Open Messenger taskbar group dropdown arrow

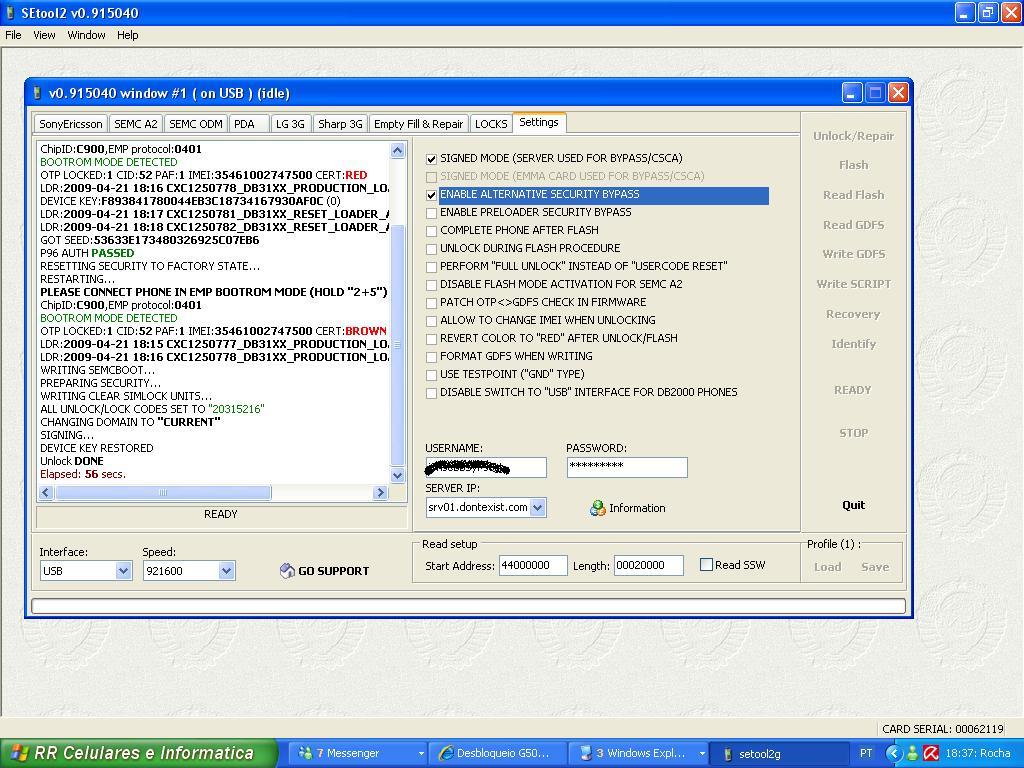click(421, 754)
